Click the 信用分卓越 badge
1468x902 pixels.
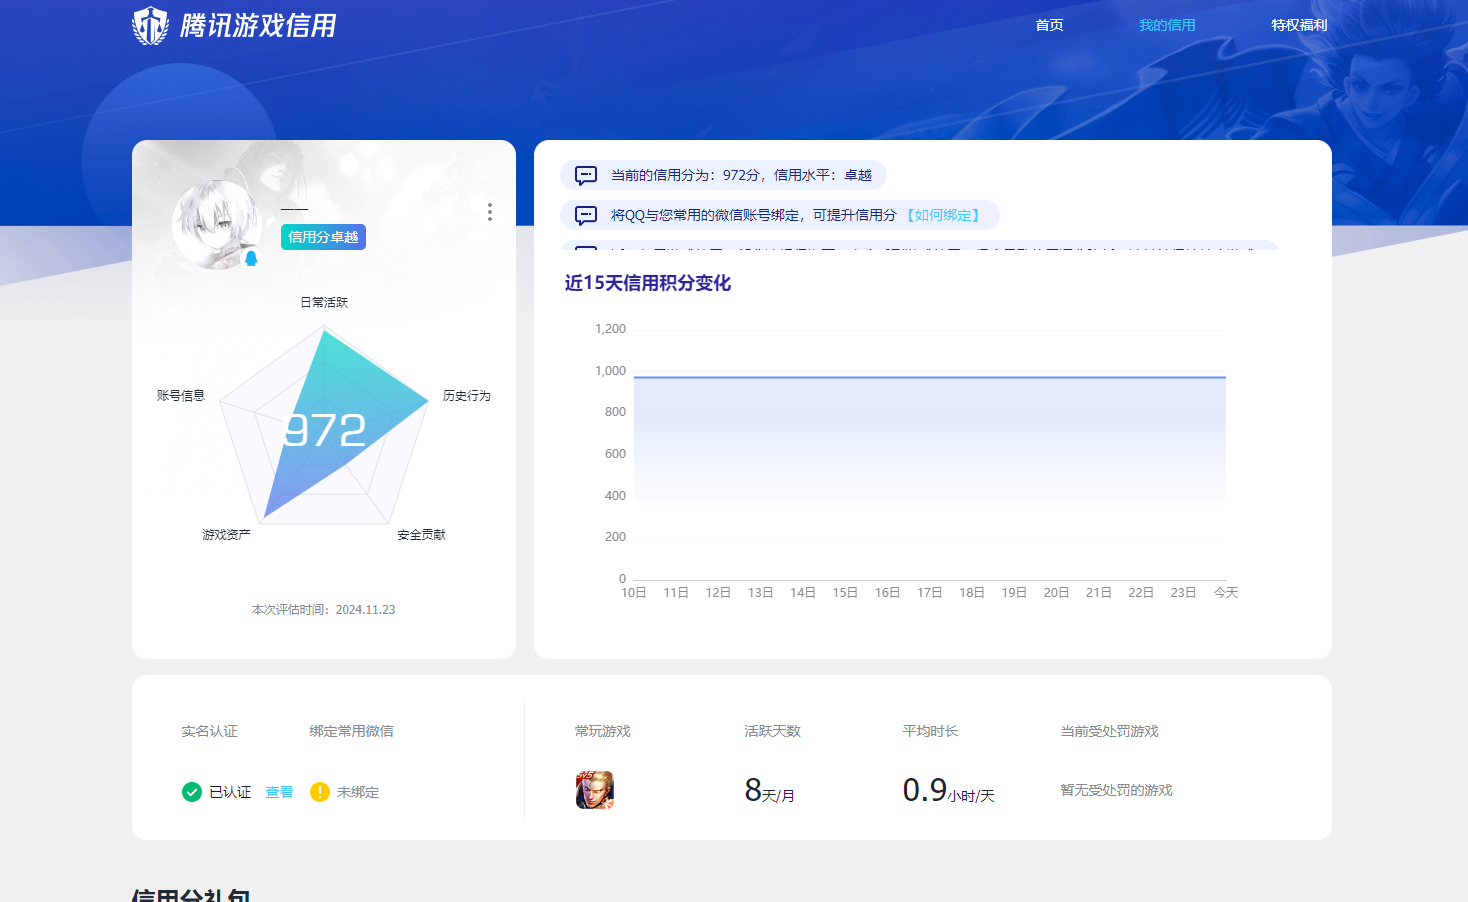tap(323, 237)
